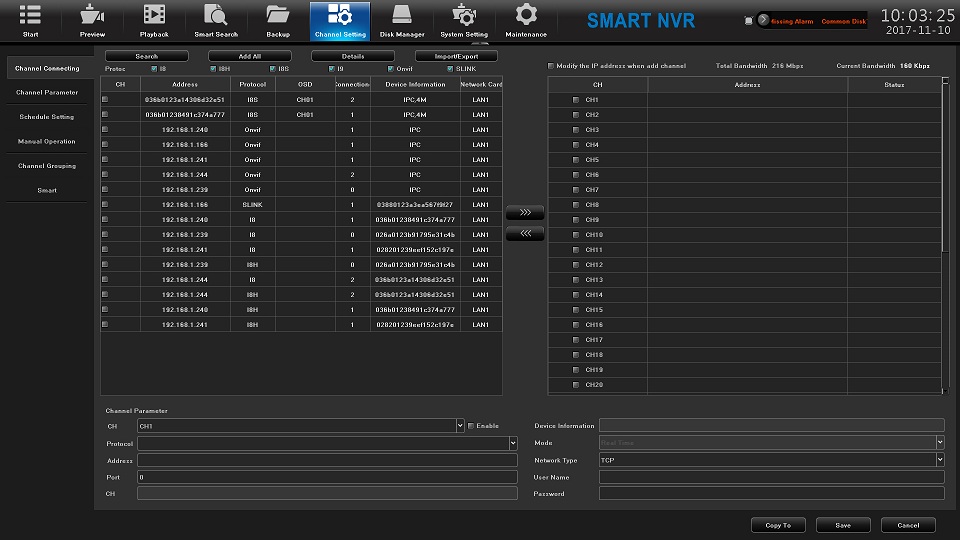Open the Preview camera icon
Image resolution: width=960 pixels, height=540 pixels.
coord(92,15)
